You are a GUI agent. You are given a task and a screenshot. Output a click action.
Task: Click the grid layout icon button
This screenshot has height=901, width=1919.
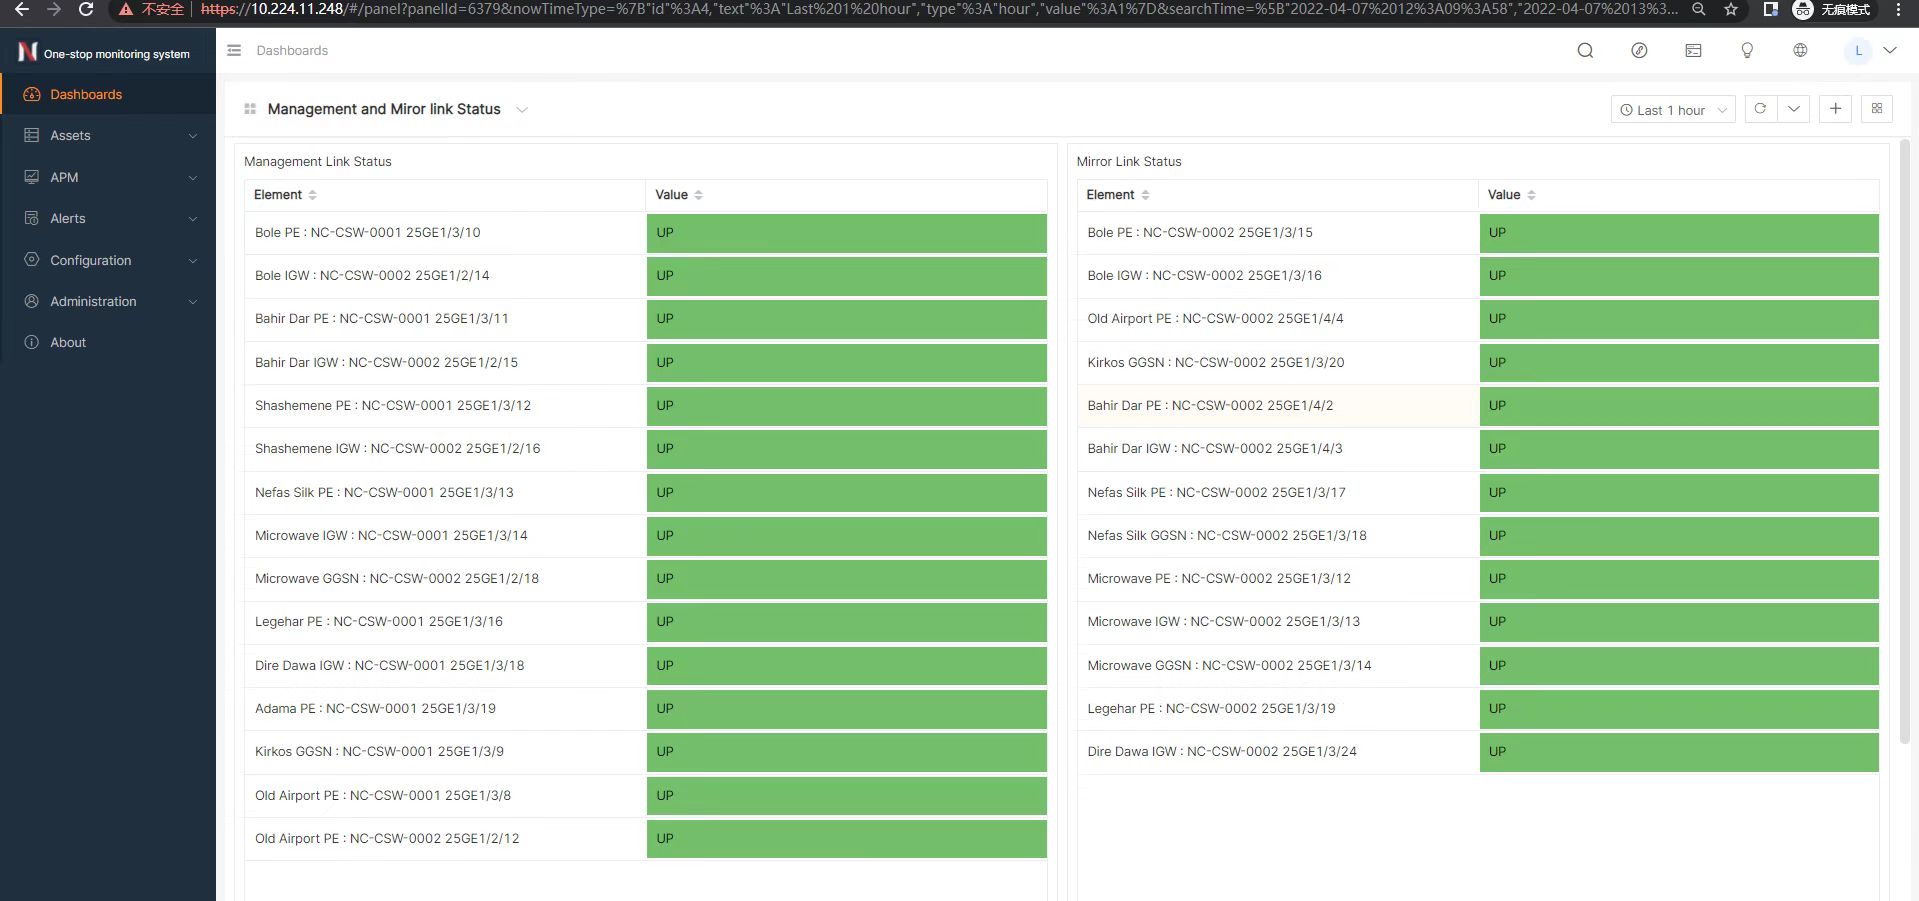point(1877,109)
